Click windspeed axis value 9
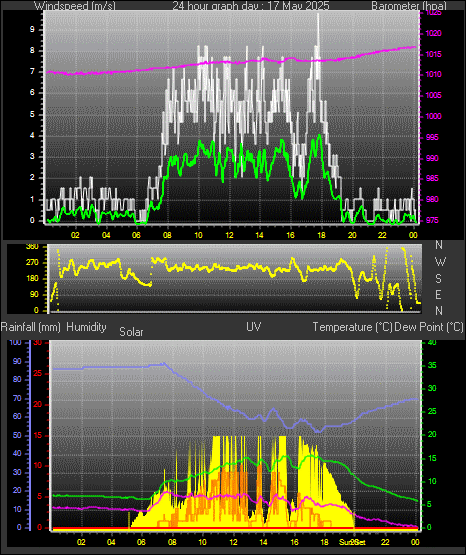 point(32,29)
